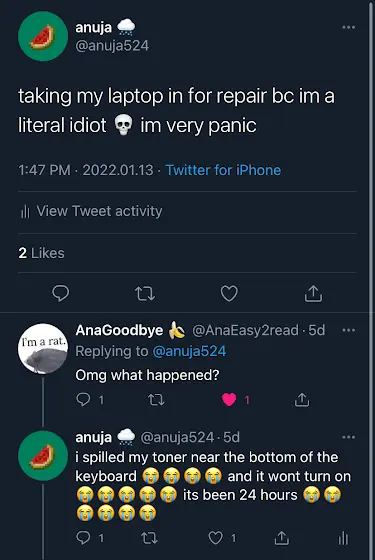The image size is (375, 560).
Task: Open the more options on main tweet
Action: pyautogui.click(x=349, y=28)
